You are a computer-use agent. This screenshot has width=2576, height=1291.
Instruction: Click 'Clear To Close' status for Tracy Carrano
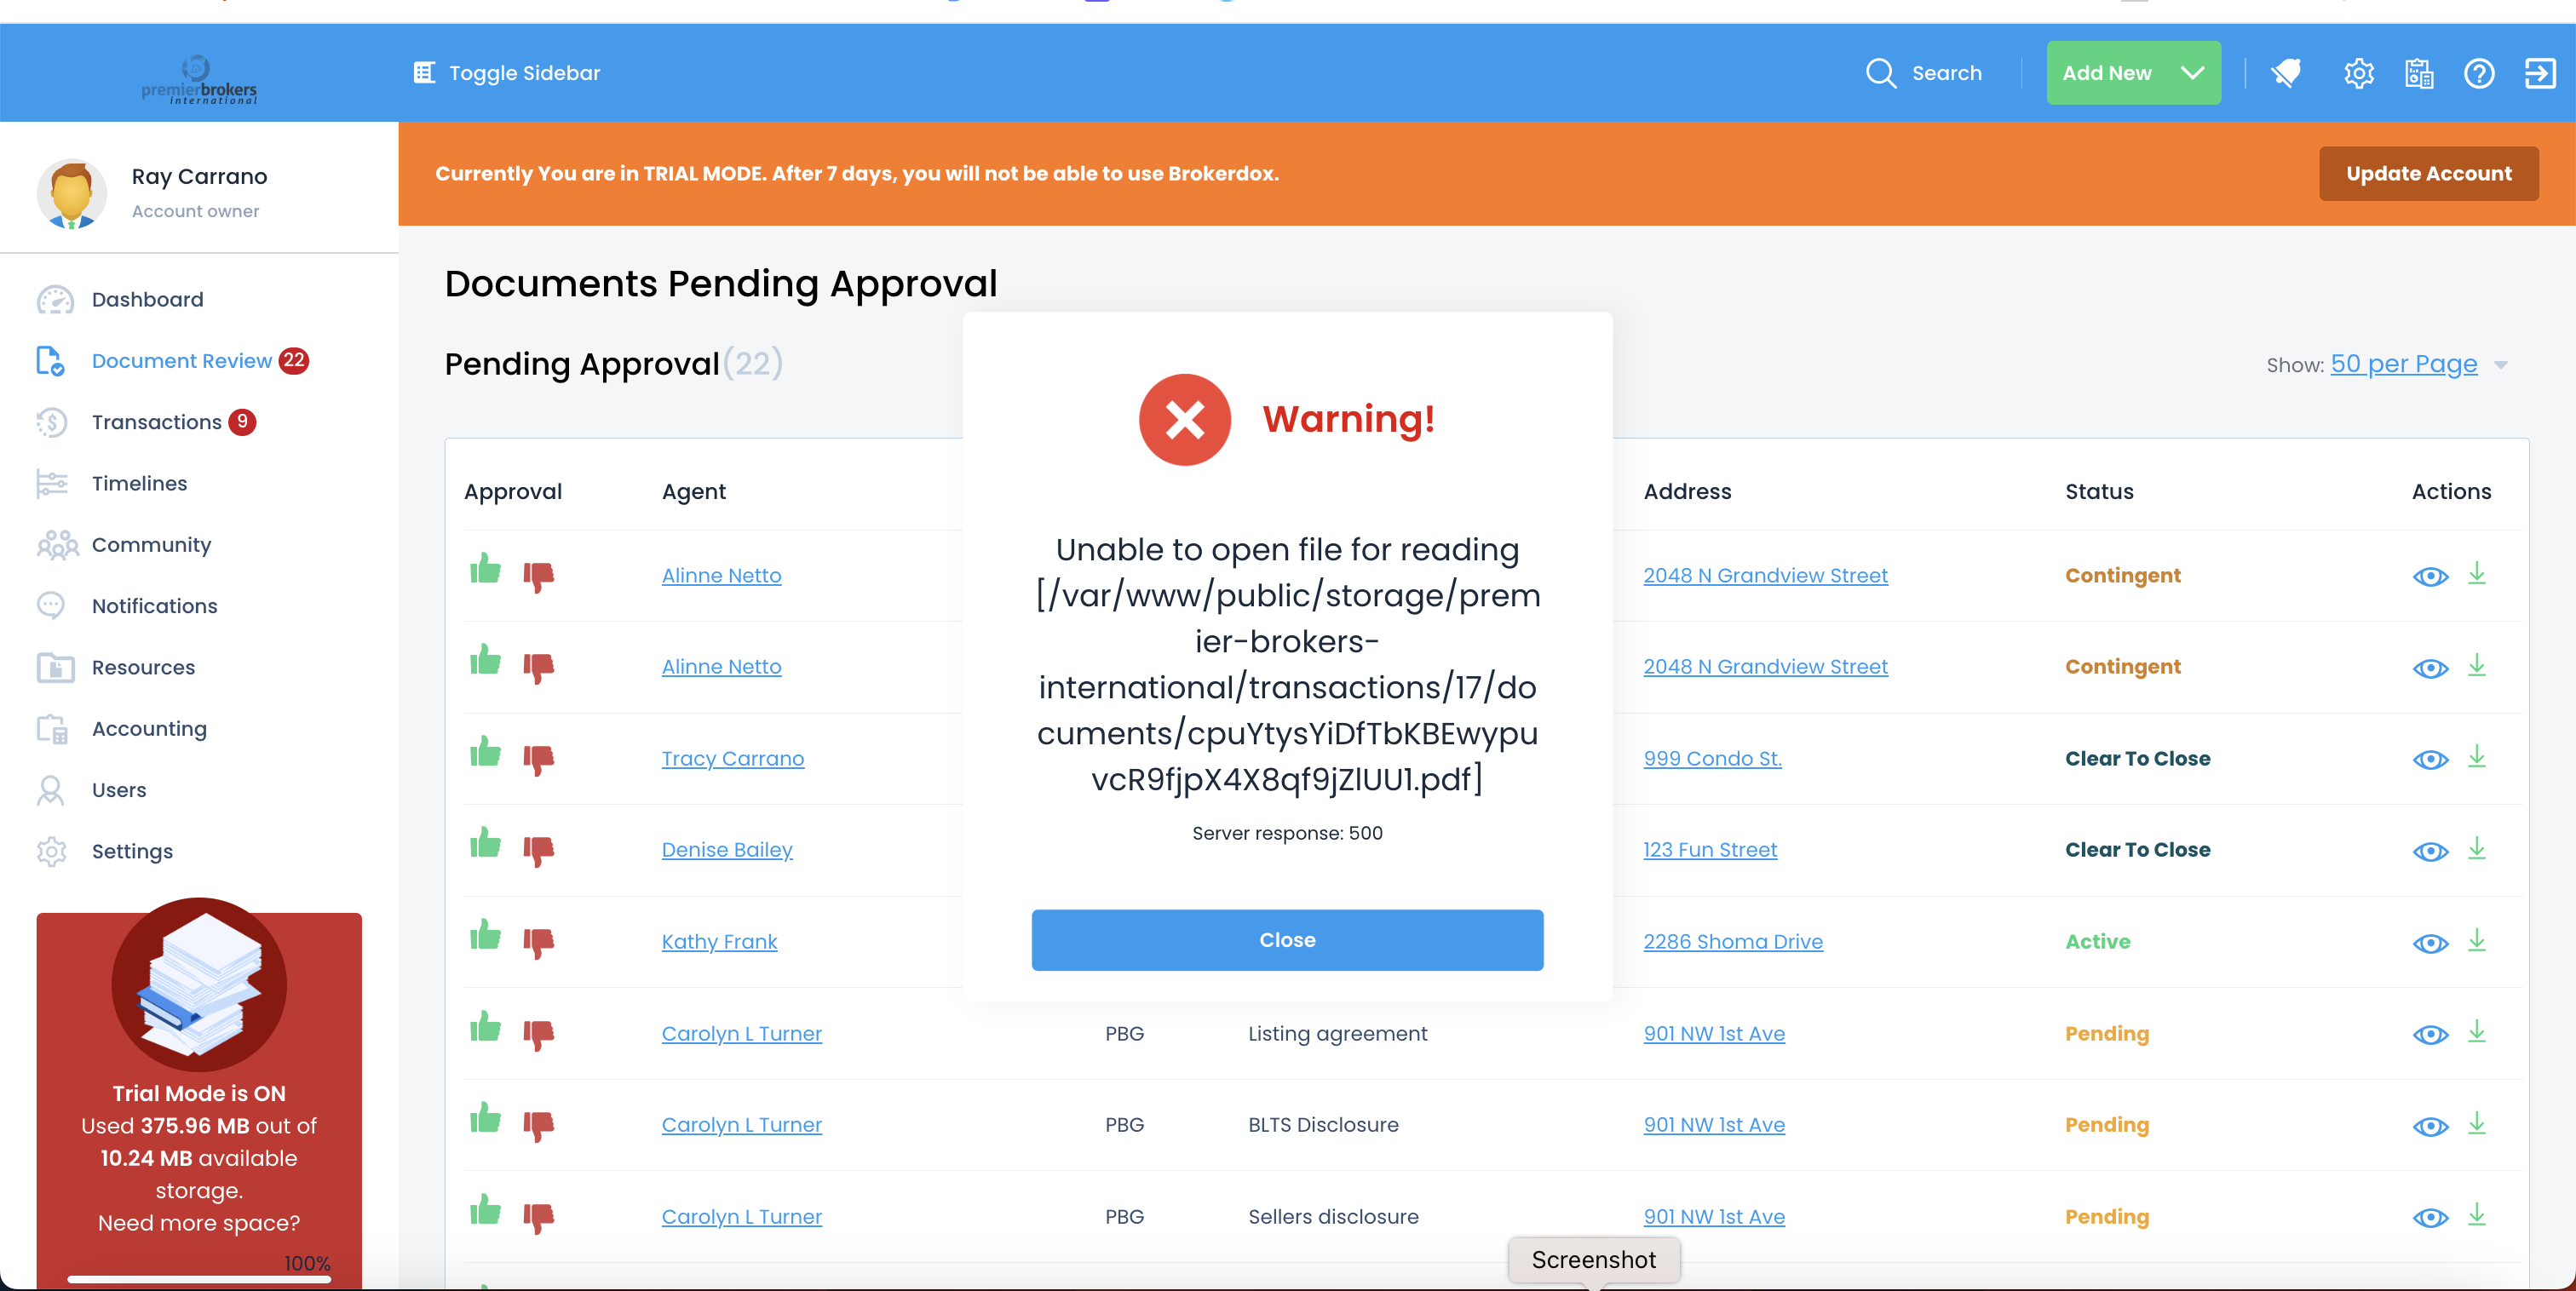2137,759
